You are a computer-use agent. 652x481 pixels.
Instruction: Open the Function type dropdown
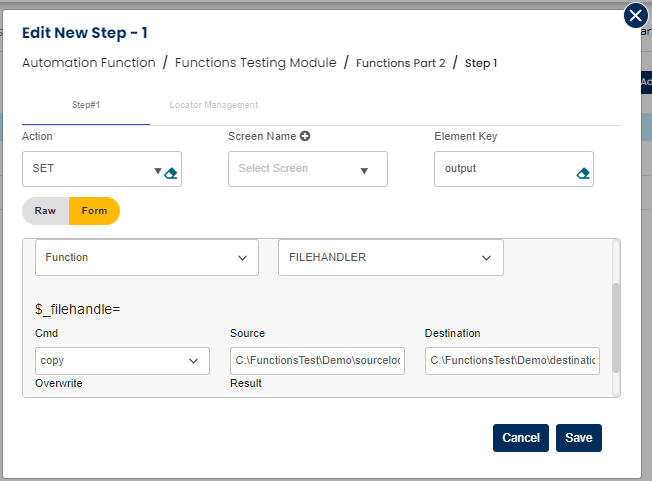[x=146, y=257]
